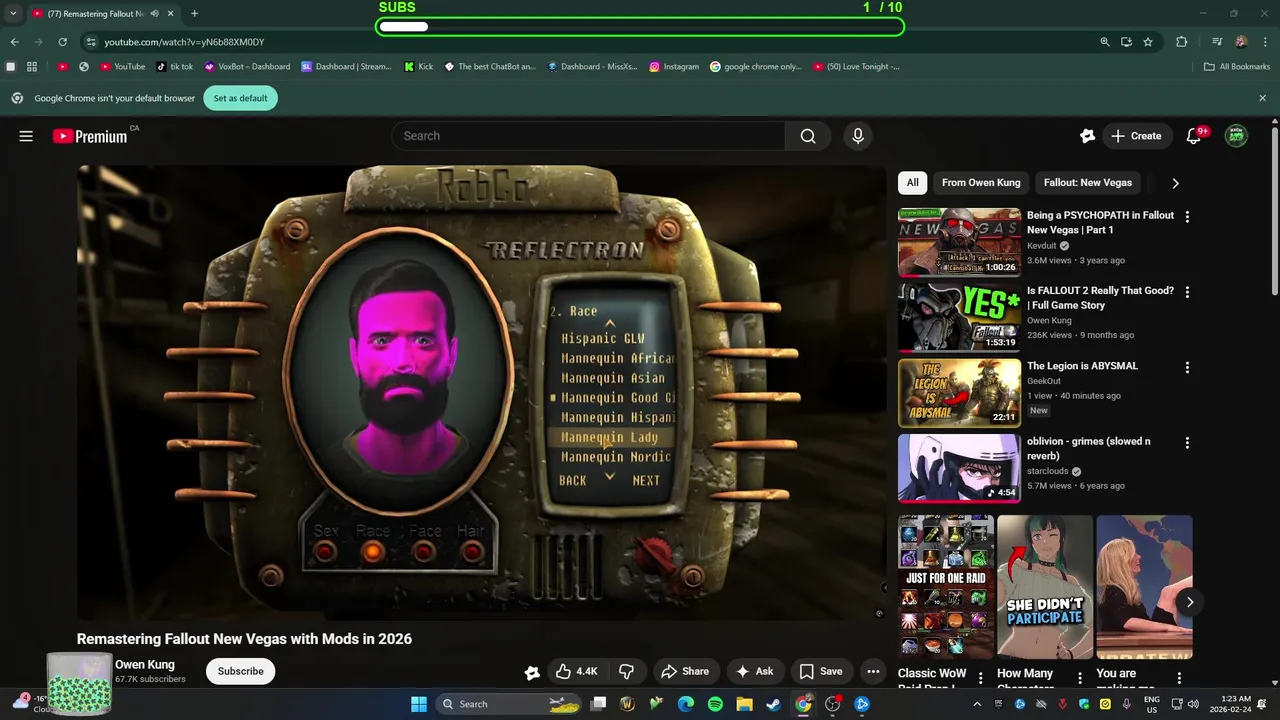The height and width of the screenshot is (720, 1280).
Task: Select the 'From Owen Kung' chip
Action: coord(981,183)
